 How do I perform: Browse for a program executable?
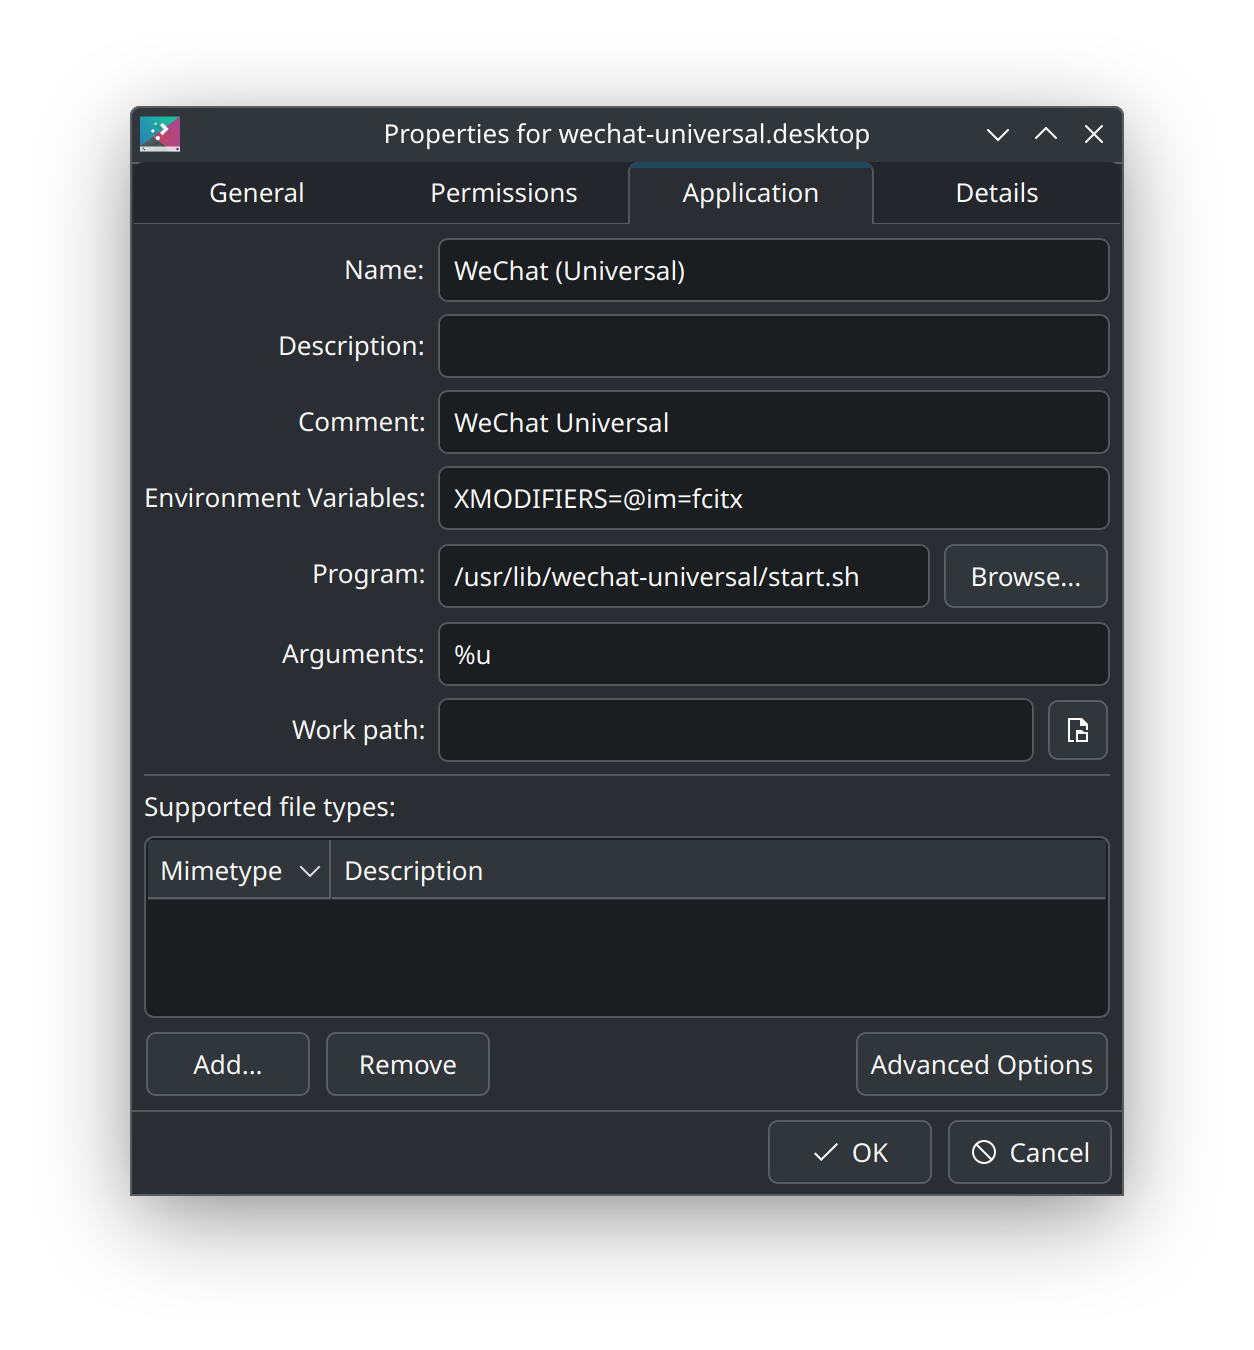(x=1025, y=576)
